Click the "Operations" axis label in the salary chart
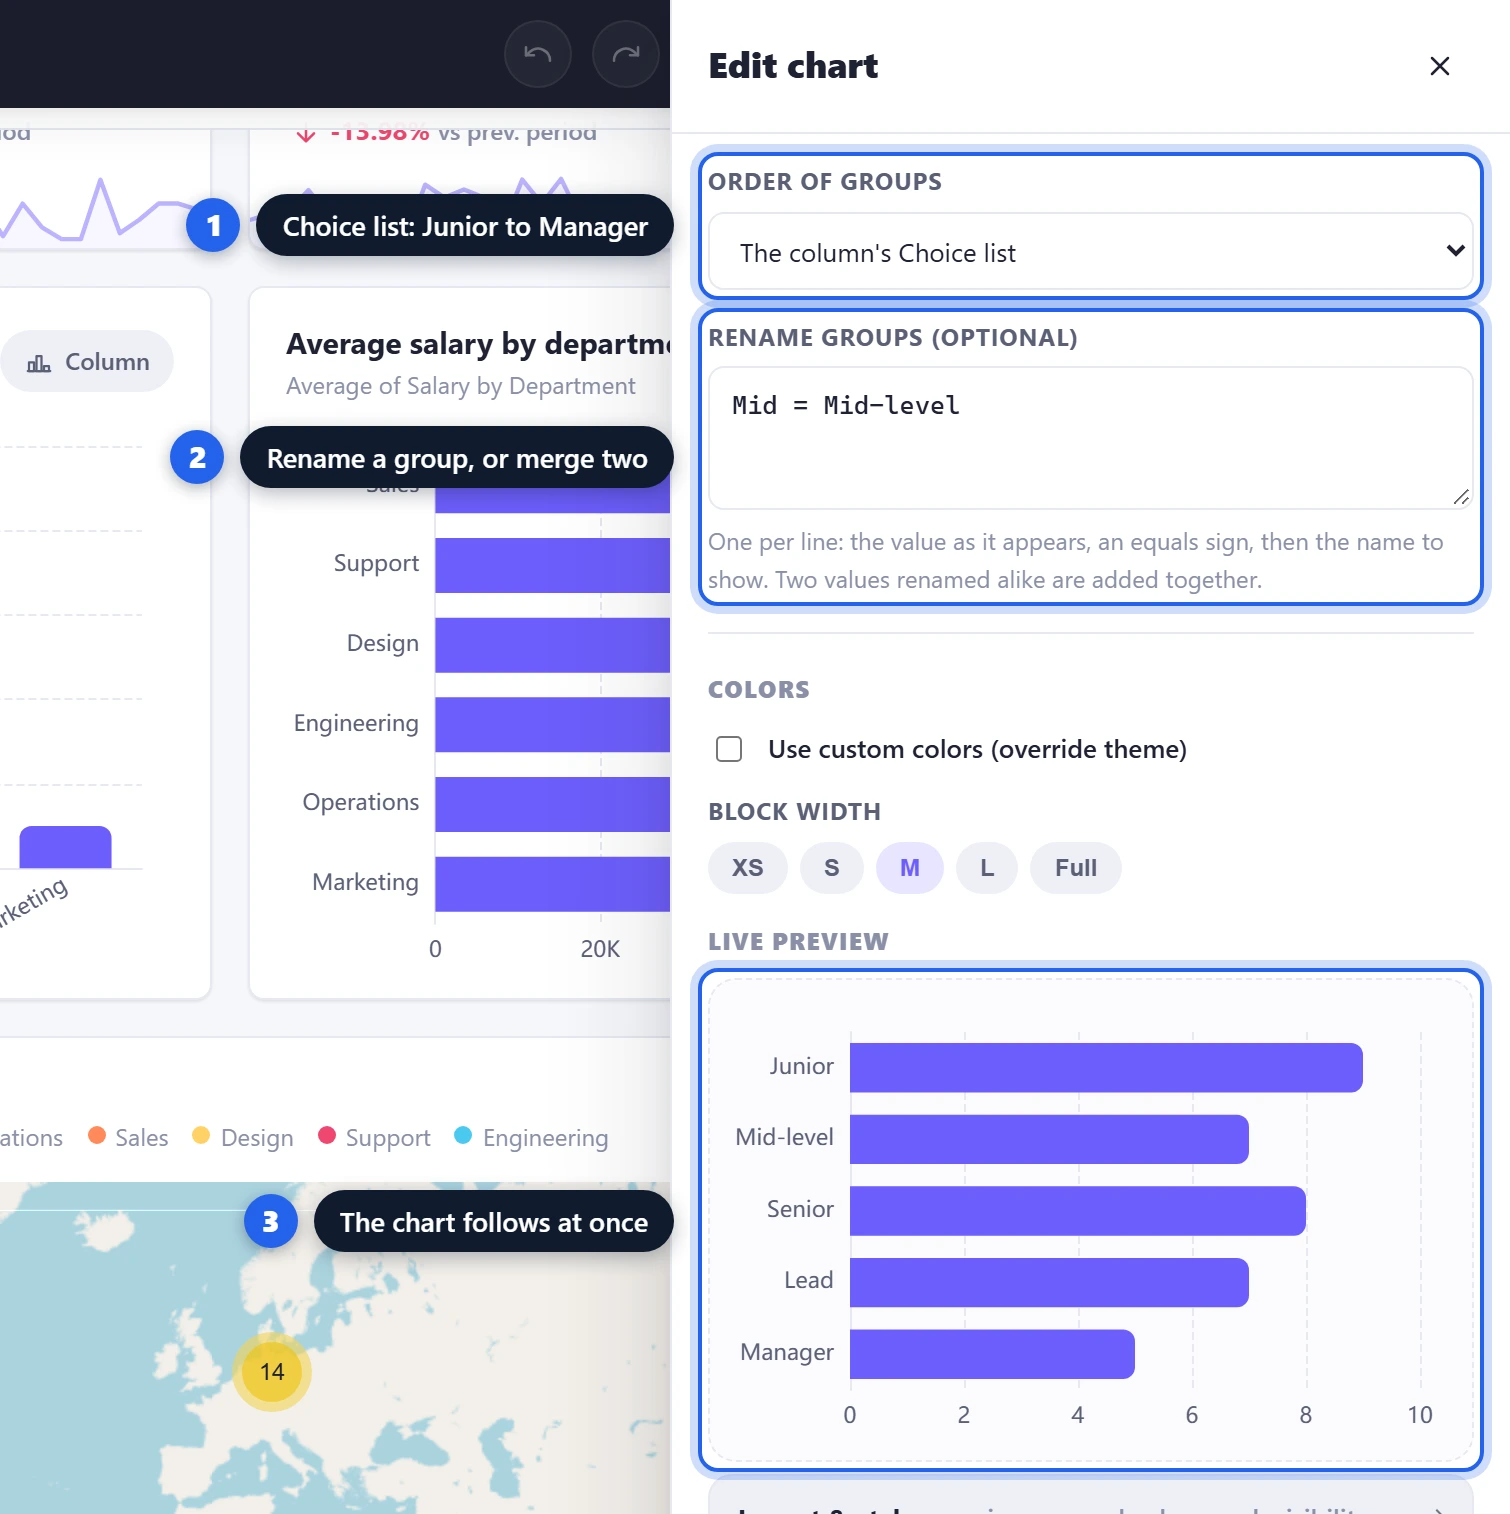The width and height of the screenshot is (1510, 1514). click(x=361, y=802)
